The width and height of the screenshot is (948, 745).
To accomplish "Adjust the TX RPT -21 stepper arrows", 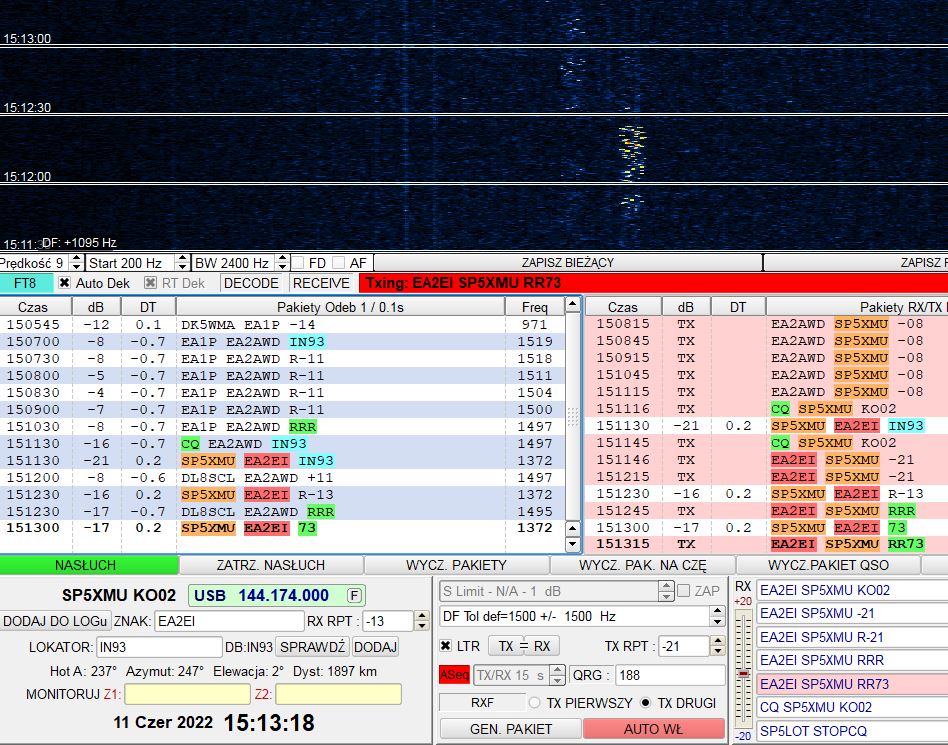I will 717,646.
